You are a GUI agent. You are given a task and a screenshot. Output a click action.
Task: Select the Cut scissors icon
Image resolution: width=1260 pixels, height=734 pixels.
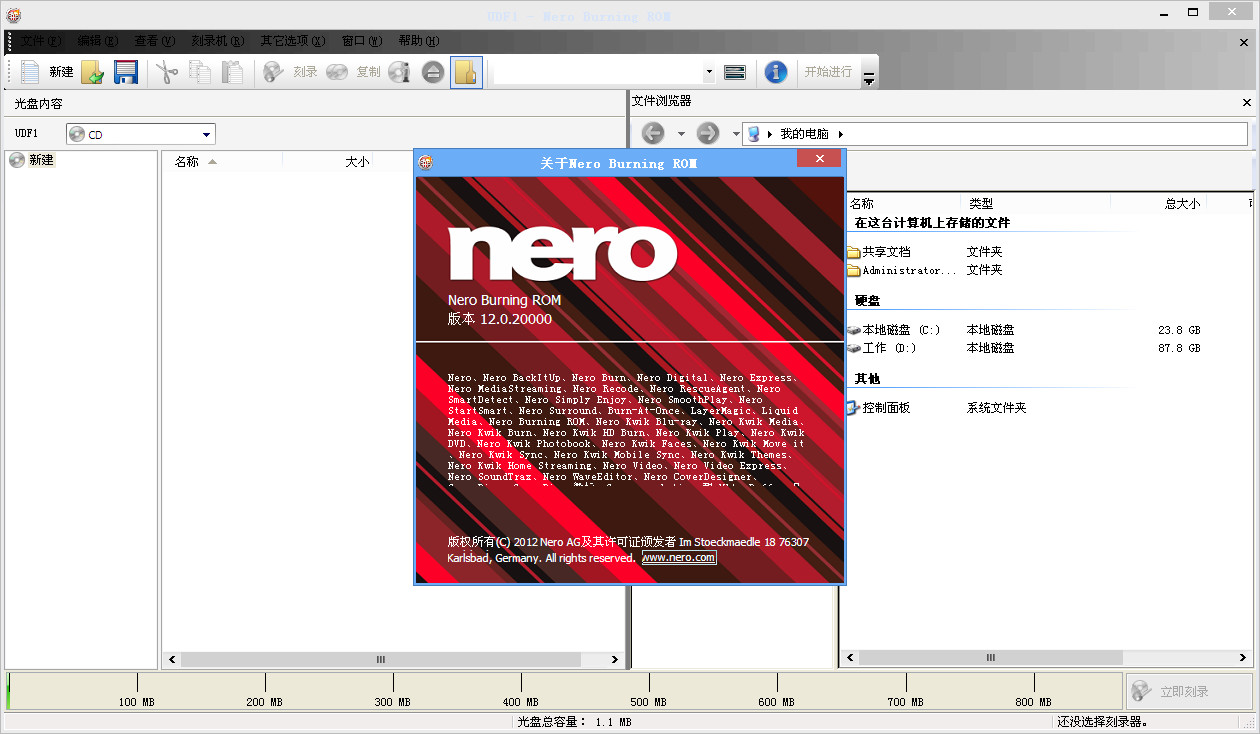166,71
